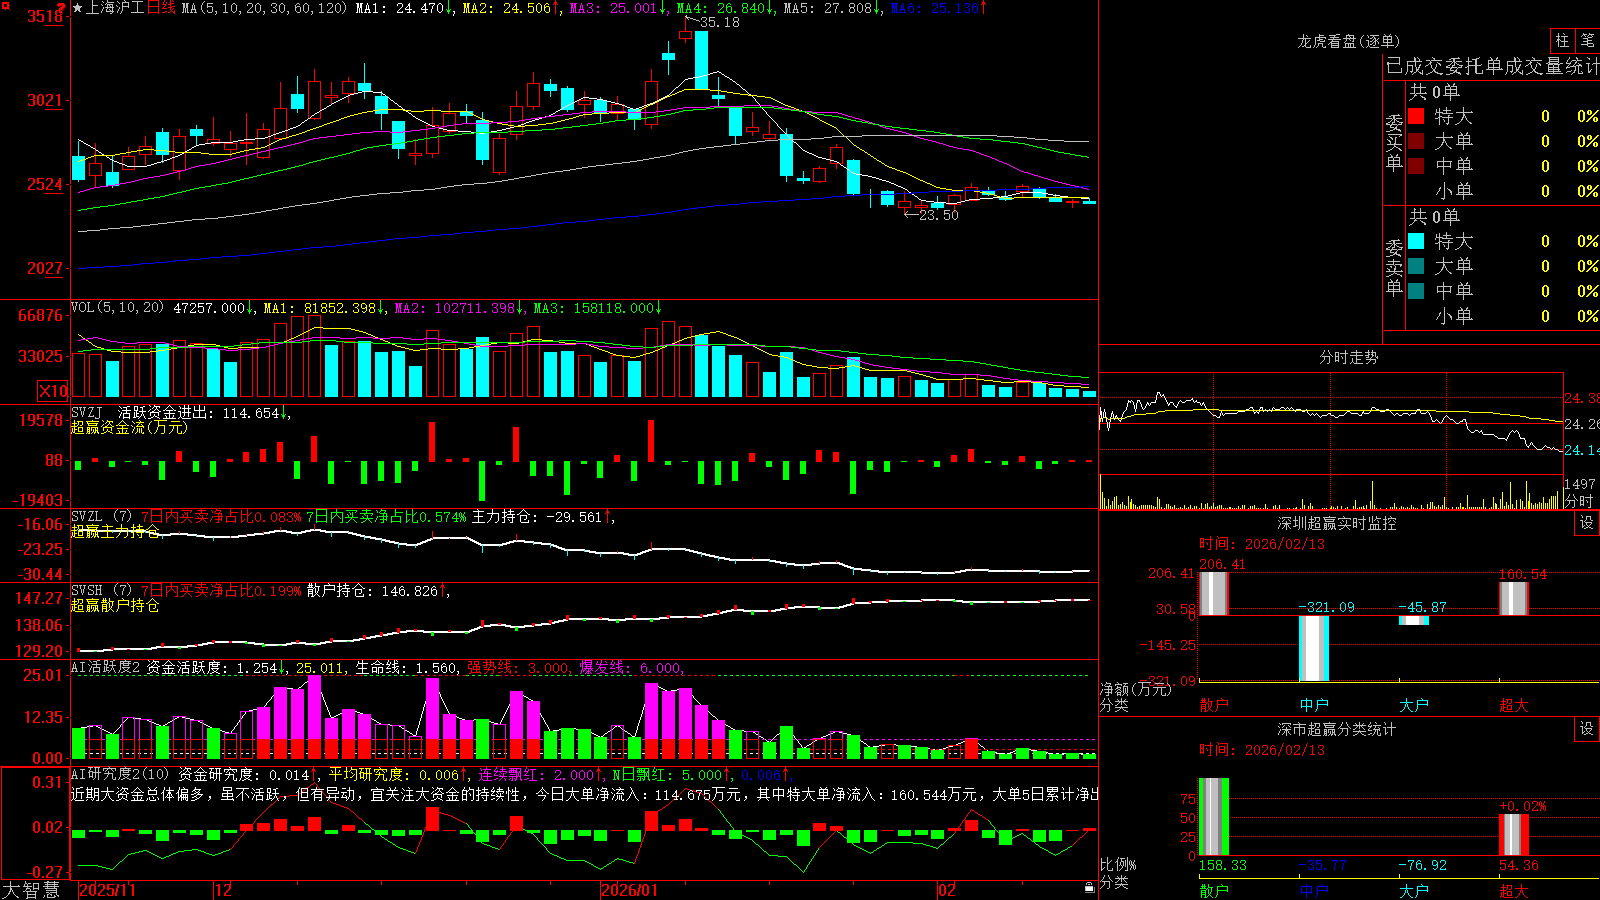Open 设 settings for 深市超赢分类统计

[1587, 729]
